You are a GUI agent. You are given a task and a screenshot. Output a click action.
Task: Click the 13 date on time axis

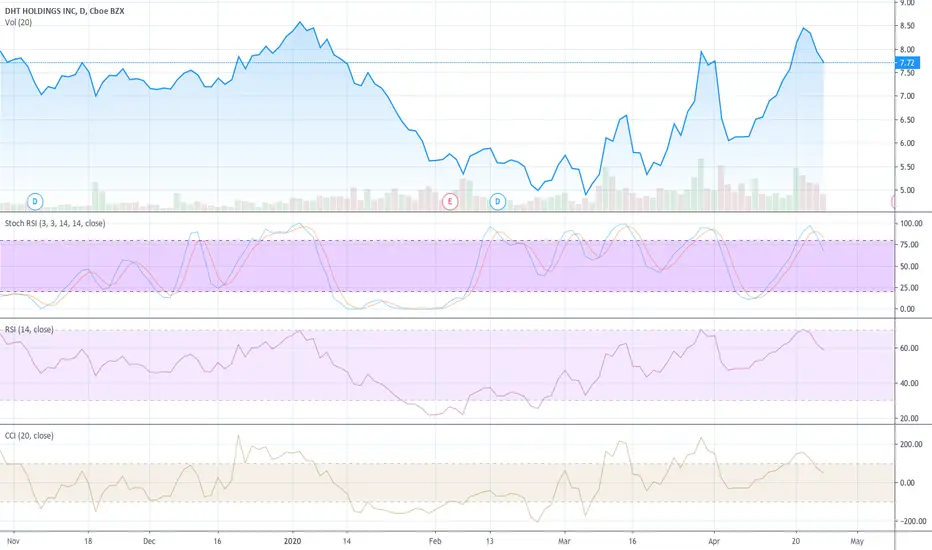coord(490,541)
